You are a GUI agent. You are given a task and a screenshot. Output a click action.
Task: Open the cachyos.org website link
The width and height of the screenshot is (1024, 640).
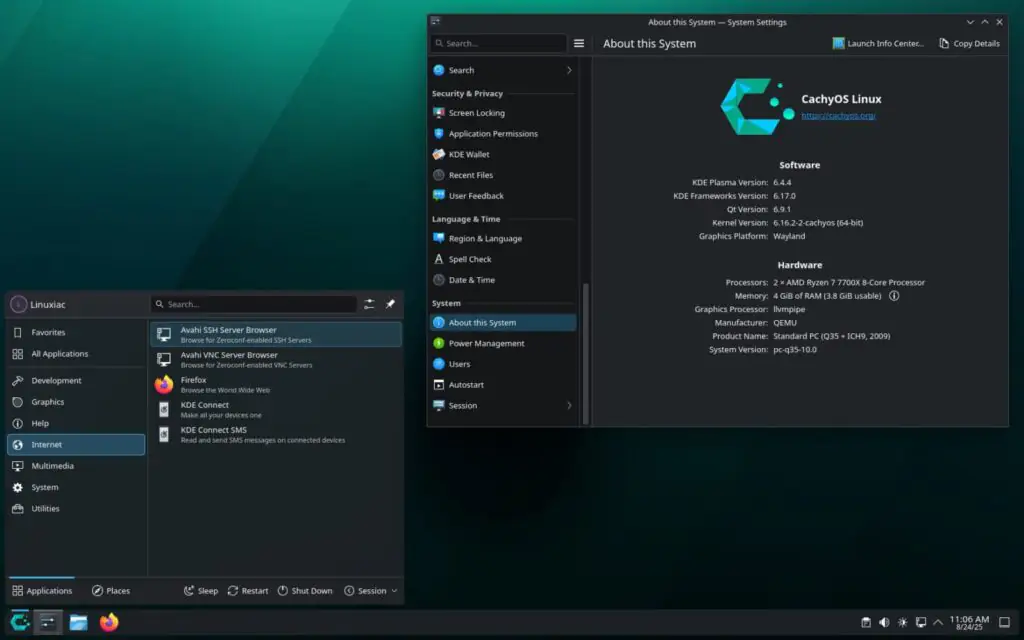838,116
